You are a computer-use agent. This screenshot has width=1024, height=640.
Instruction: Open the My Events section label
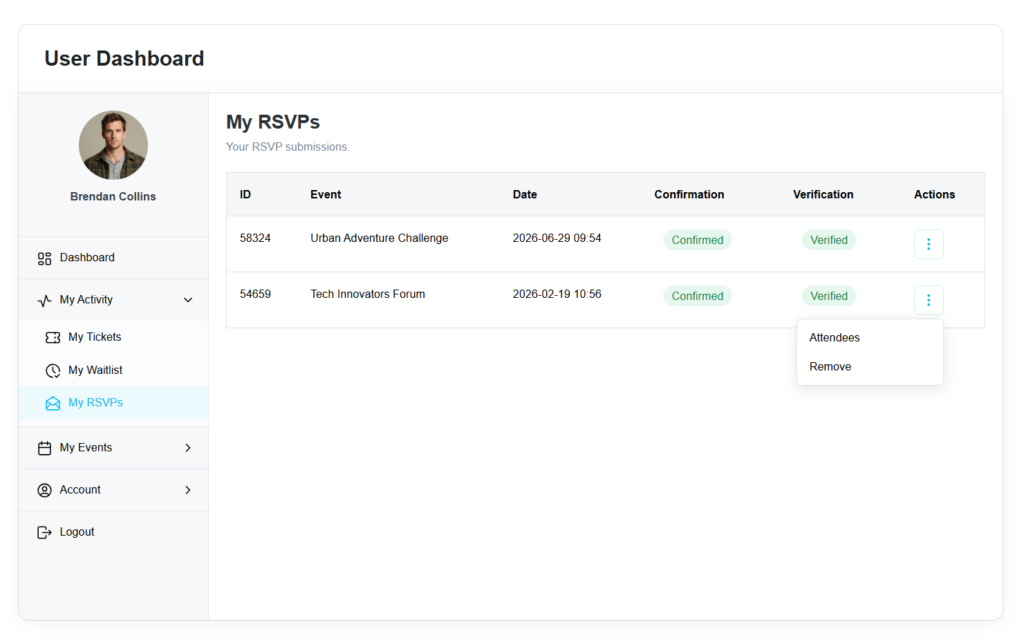(x=86, y=447)
